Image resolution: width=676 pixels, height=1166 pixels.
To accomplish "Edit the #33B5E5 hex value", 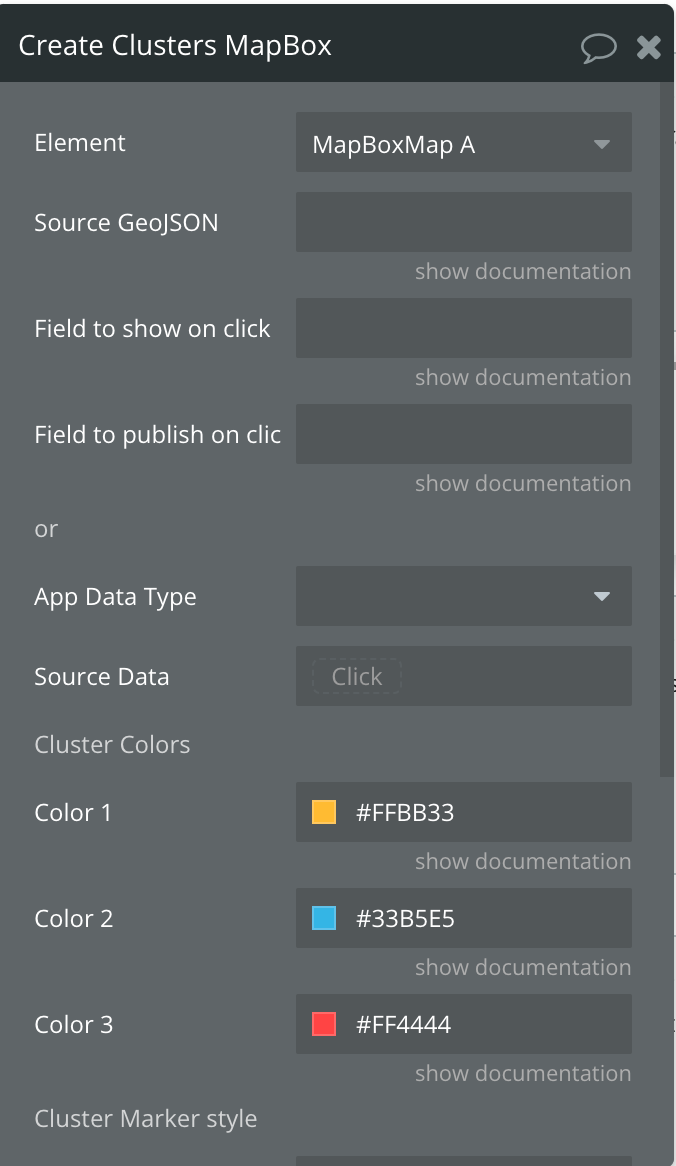I will pyautogui.click(x=405, y=918).
